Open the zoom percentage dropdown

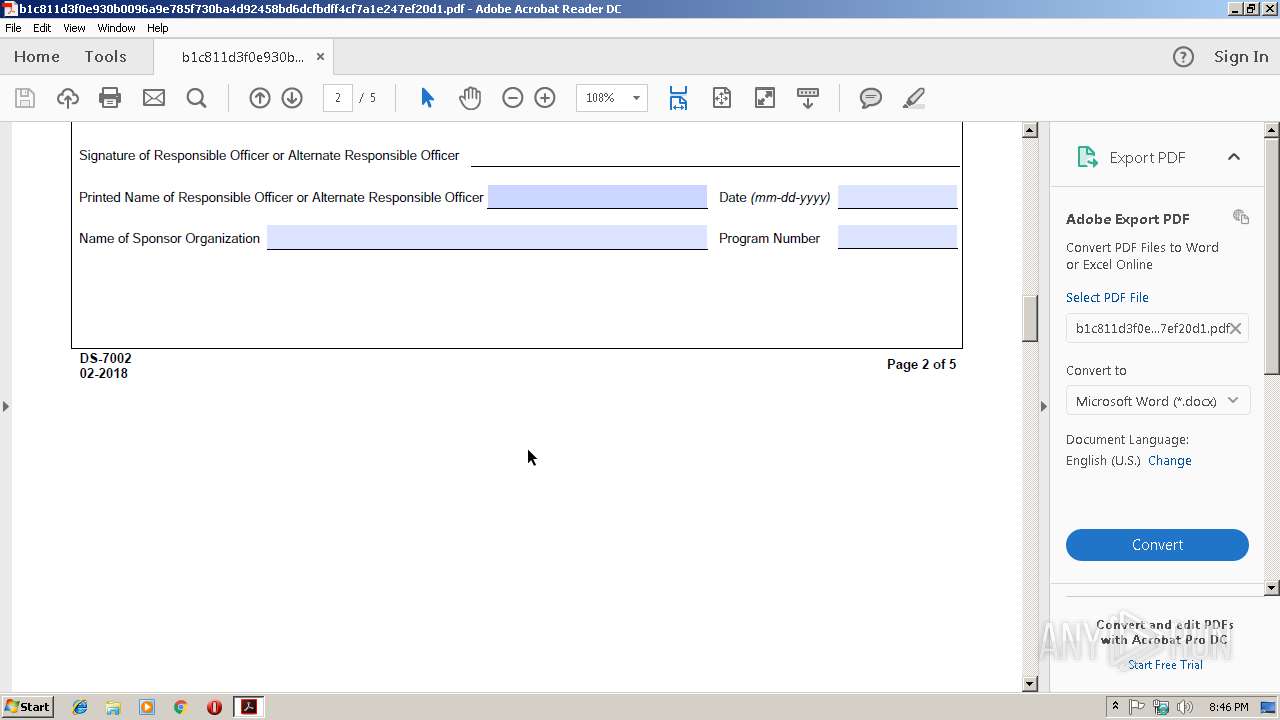coord(636,98)
